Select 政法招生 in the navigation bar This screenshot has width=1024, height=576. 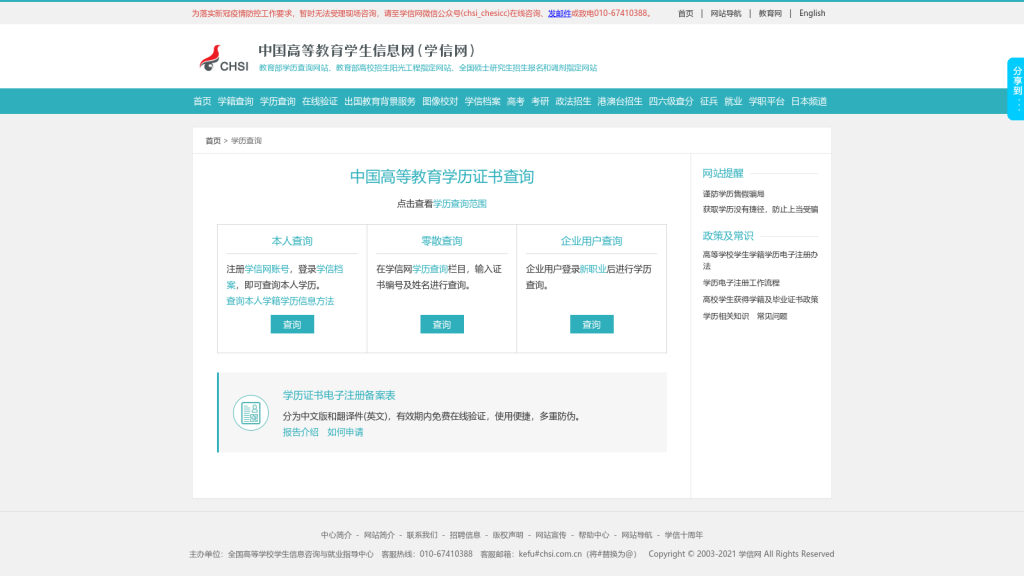click(573, 101)
